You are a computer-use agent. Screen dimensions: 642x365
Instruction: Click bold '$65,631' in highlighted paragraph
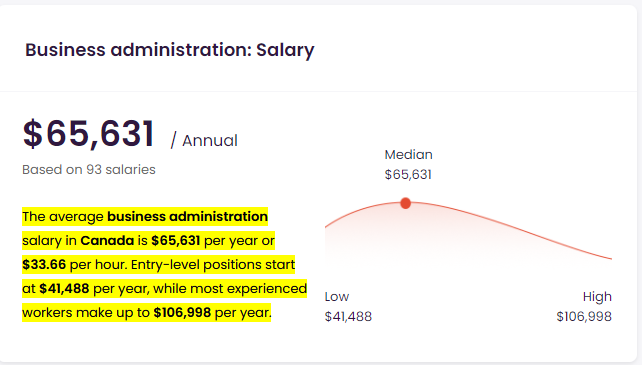(x=176, y=240)
